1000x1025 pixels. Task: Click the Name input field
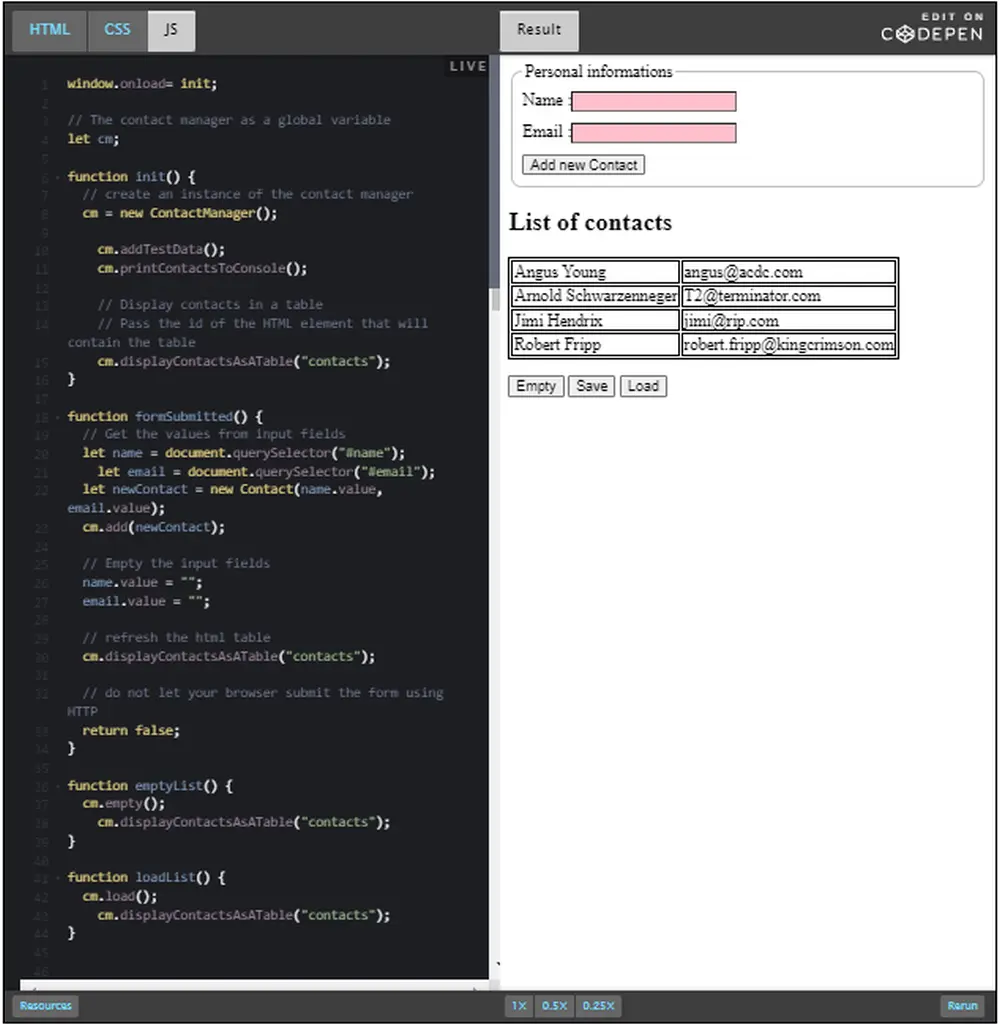pyautogui.click(x=654, y=101)
